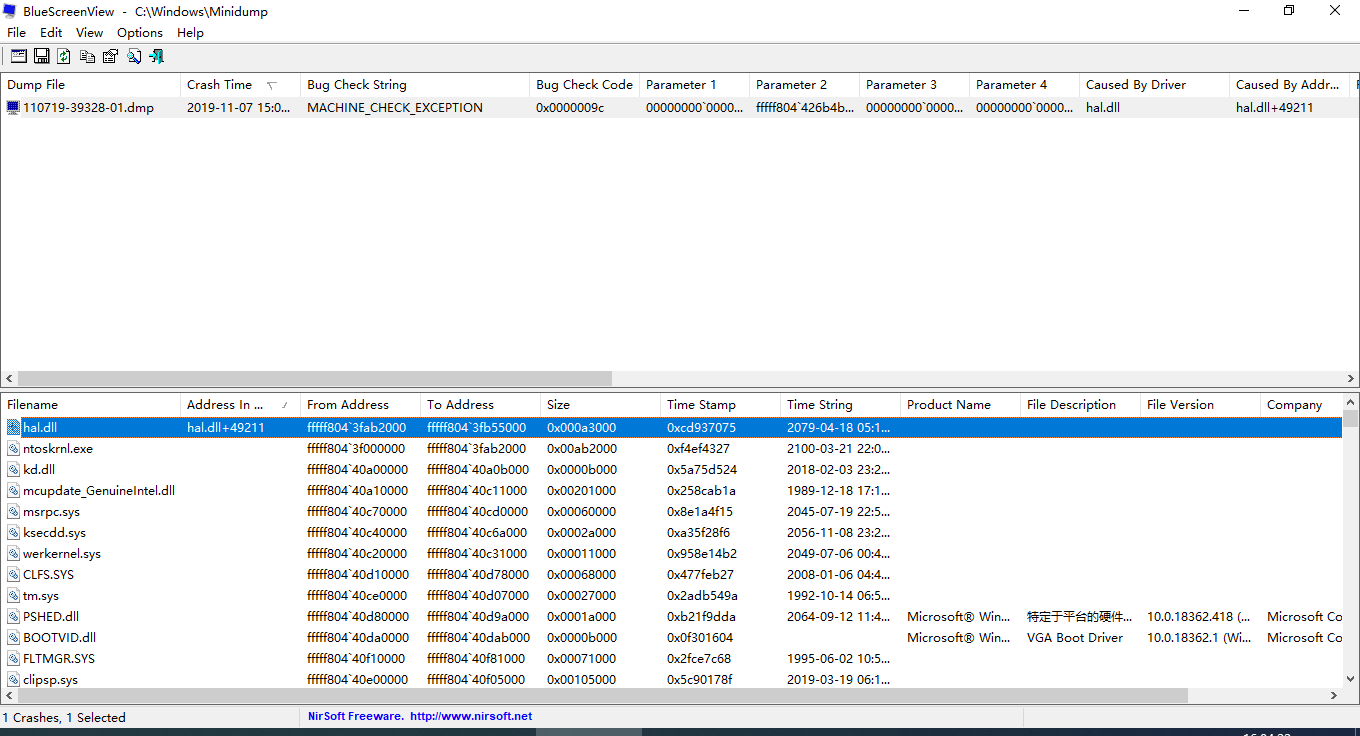Click the size value 0x00201000
The width and height of the screenshot is (1360, 736).
pyautogui.click(x=582, y=490)
